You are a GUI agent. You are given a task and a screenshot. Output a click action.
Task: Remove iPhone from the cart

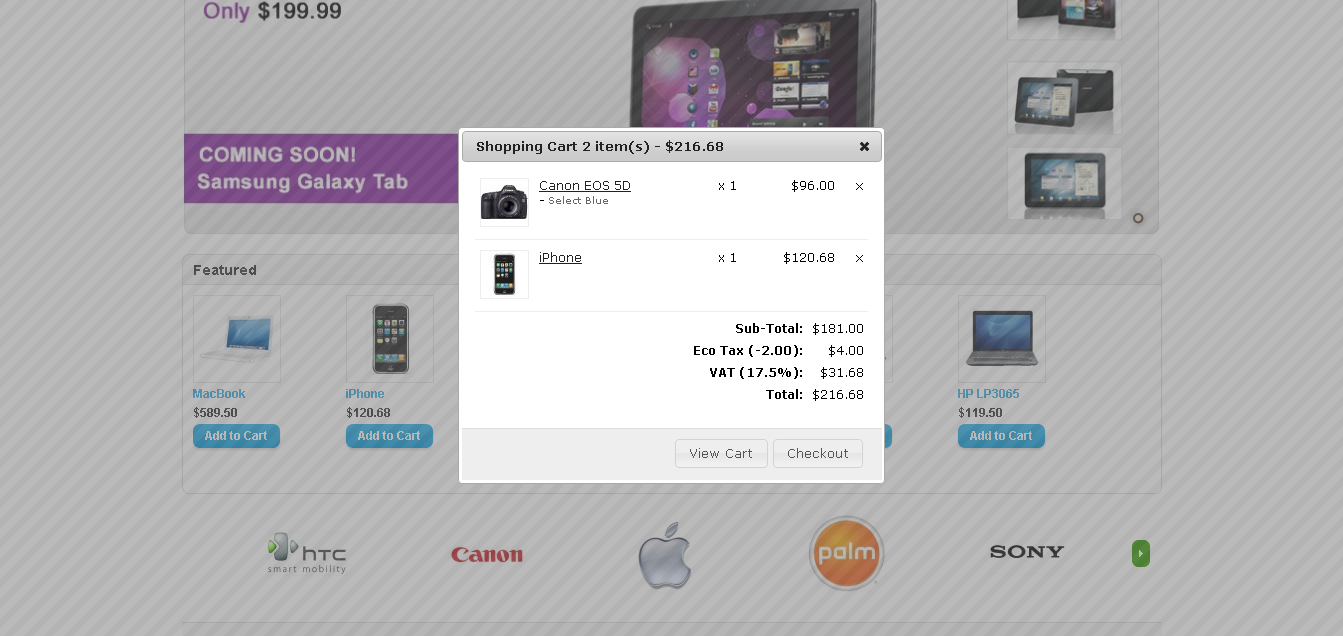(x=859, y=258)
